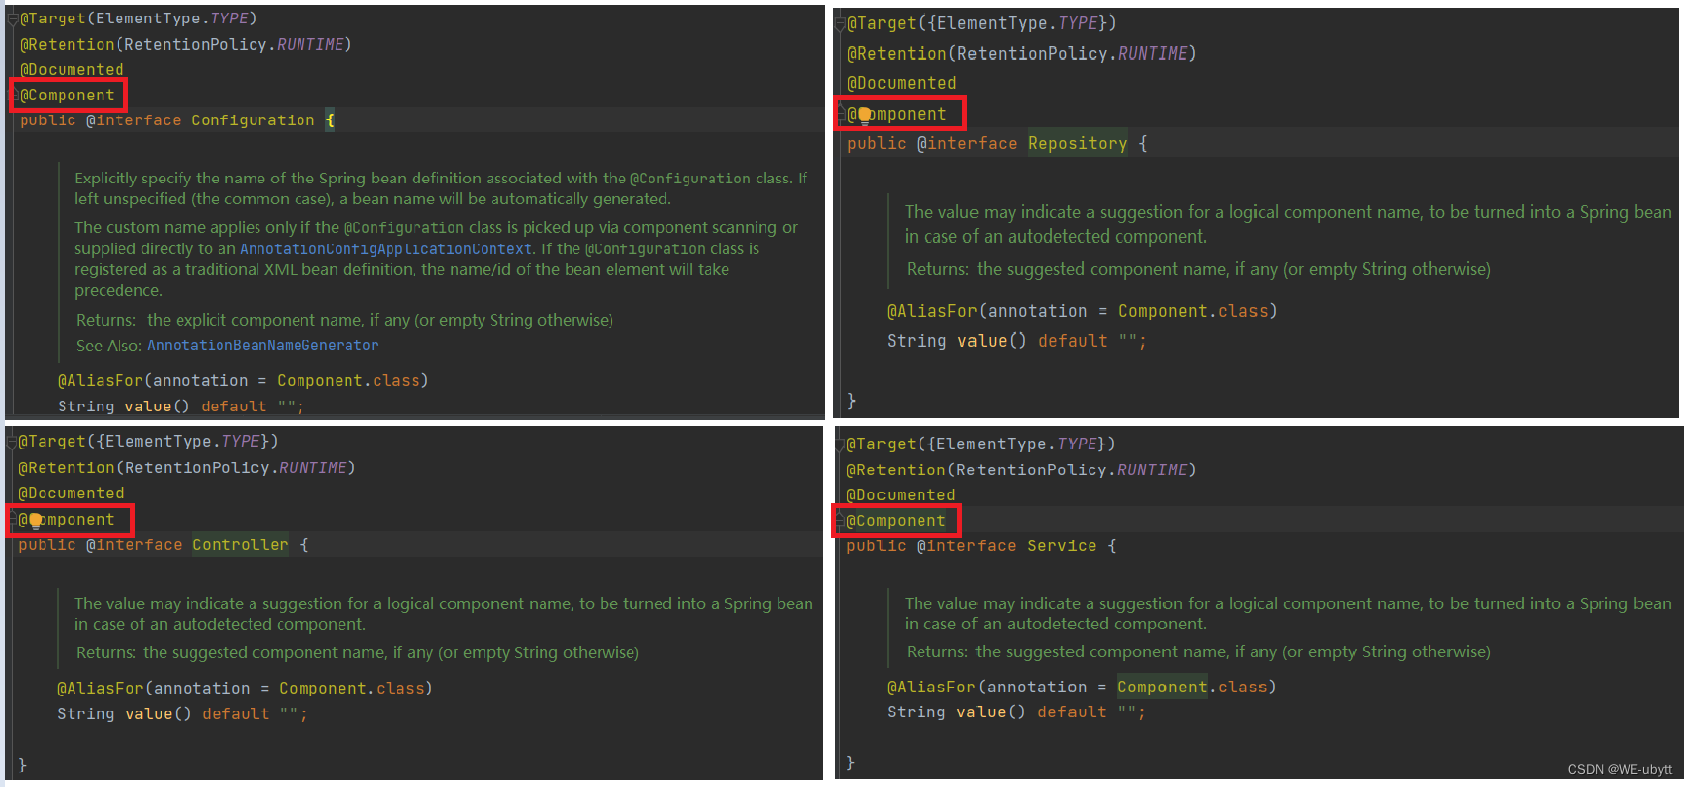Click @Documented in the Configuration panel

click(x=72, y=70)
